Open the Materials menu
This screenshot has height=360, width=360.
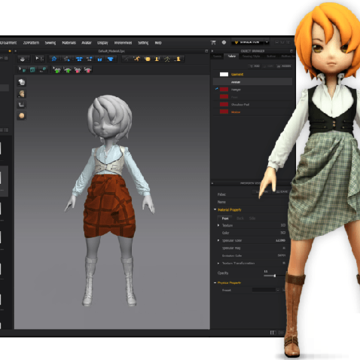tap(69, 43)
